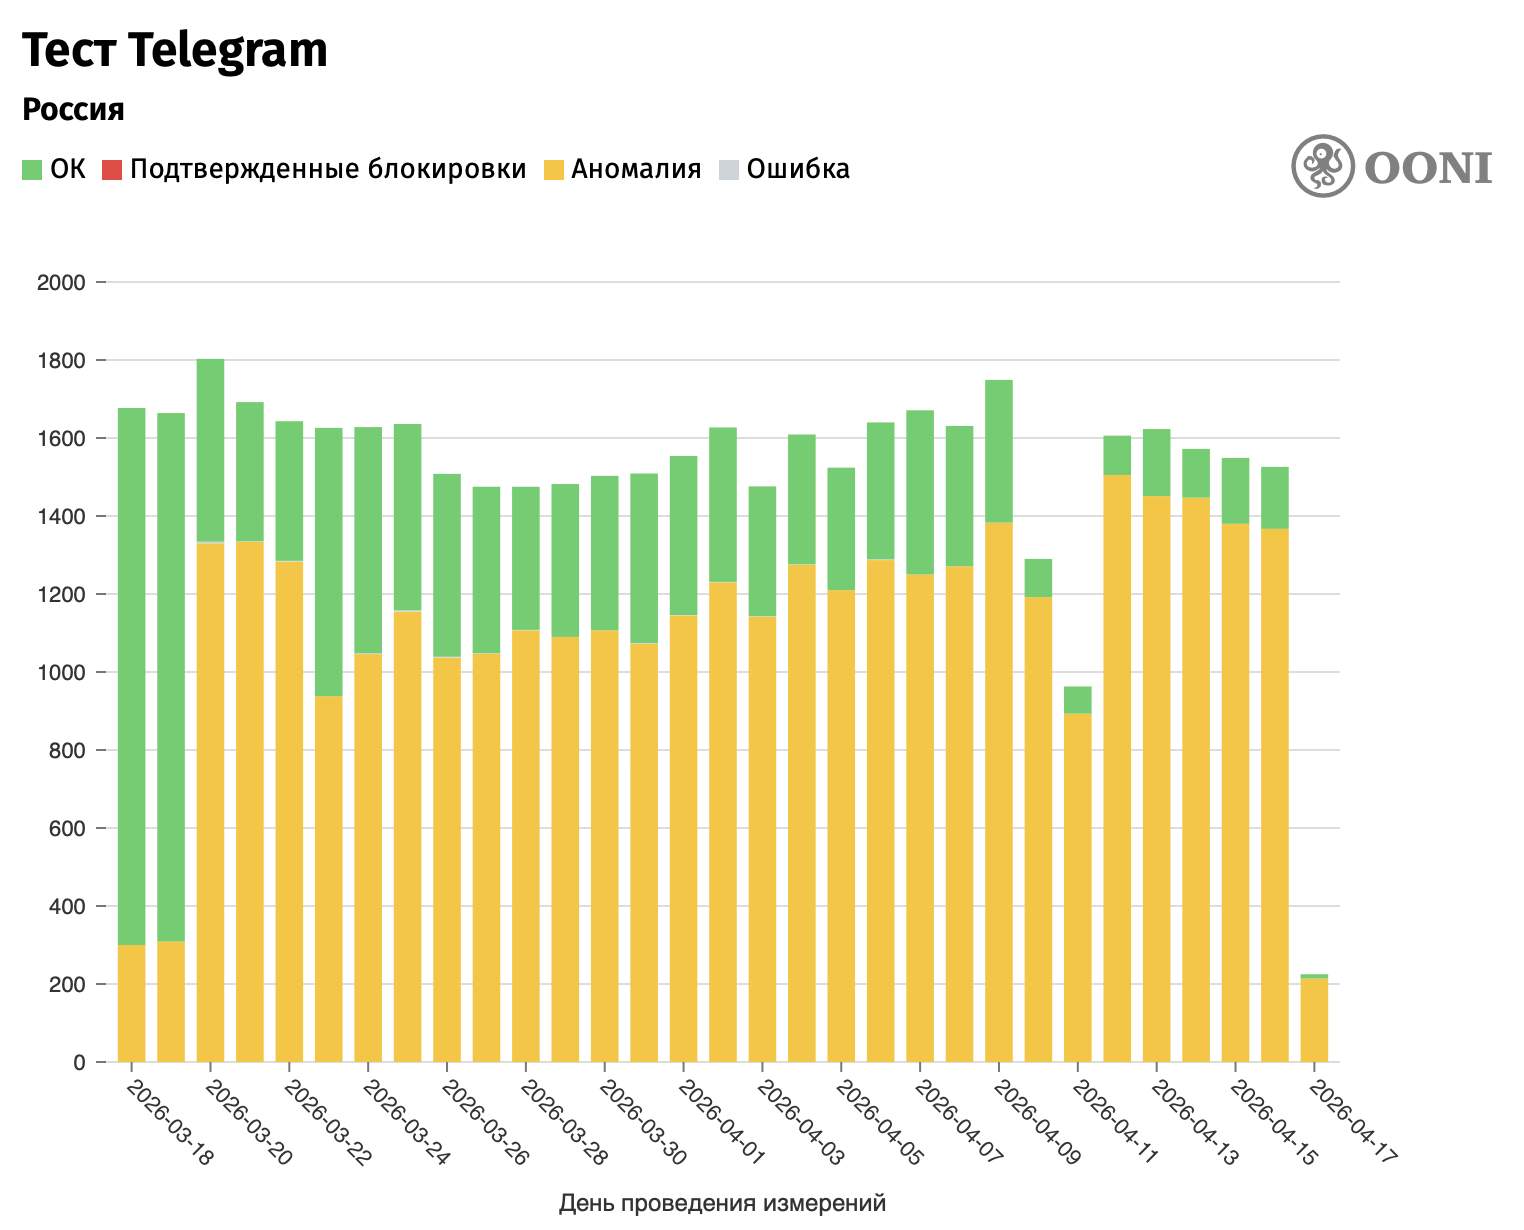Click the yellow Аномалия legend swatch

(552, 170)
